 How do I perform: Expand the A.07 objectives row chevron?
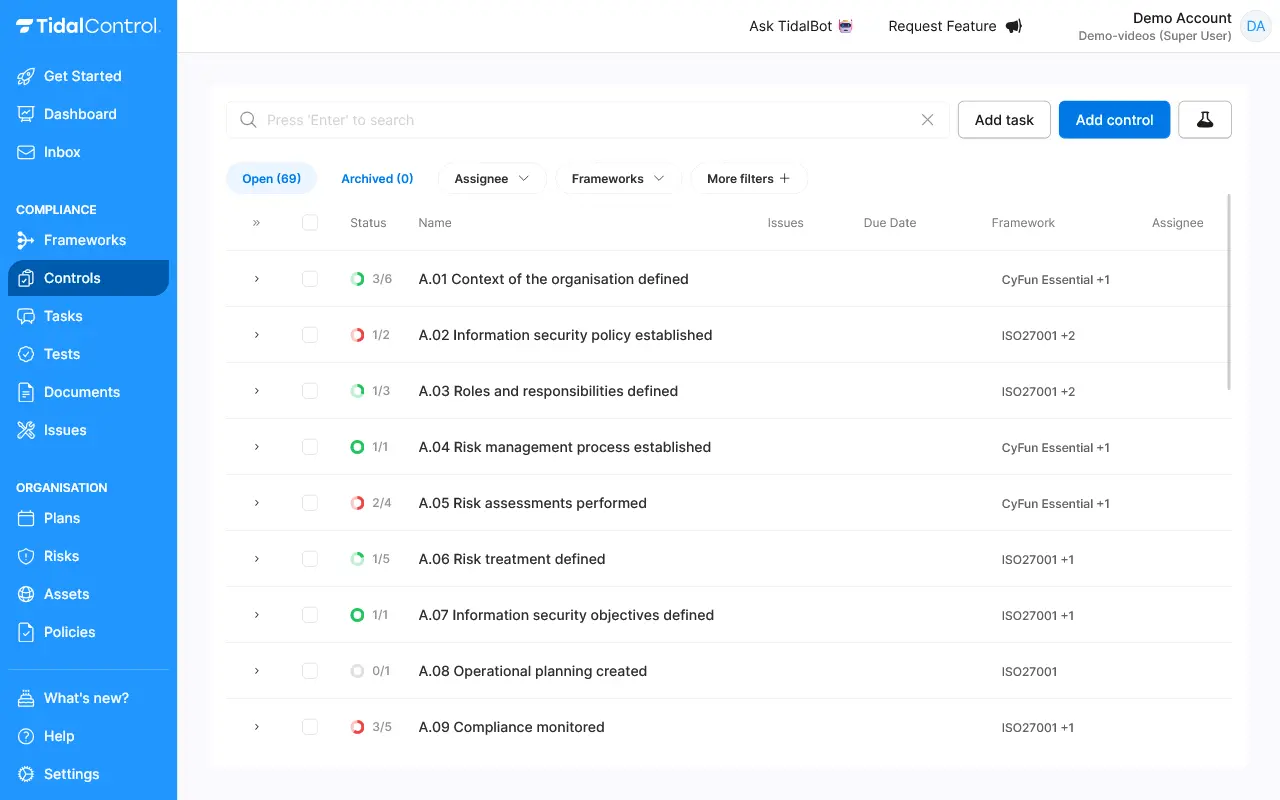256,615
